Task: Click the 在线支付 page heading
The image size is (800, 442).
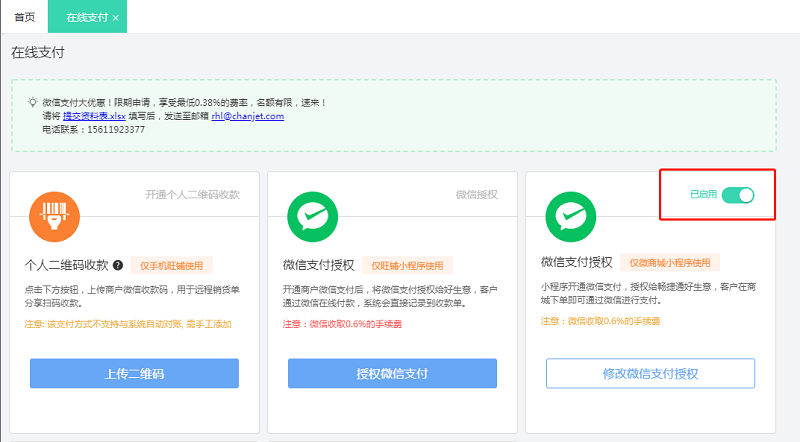Action: [38, 53]
